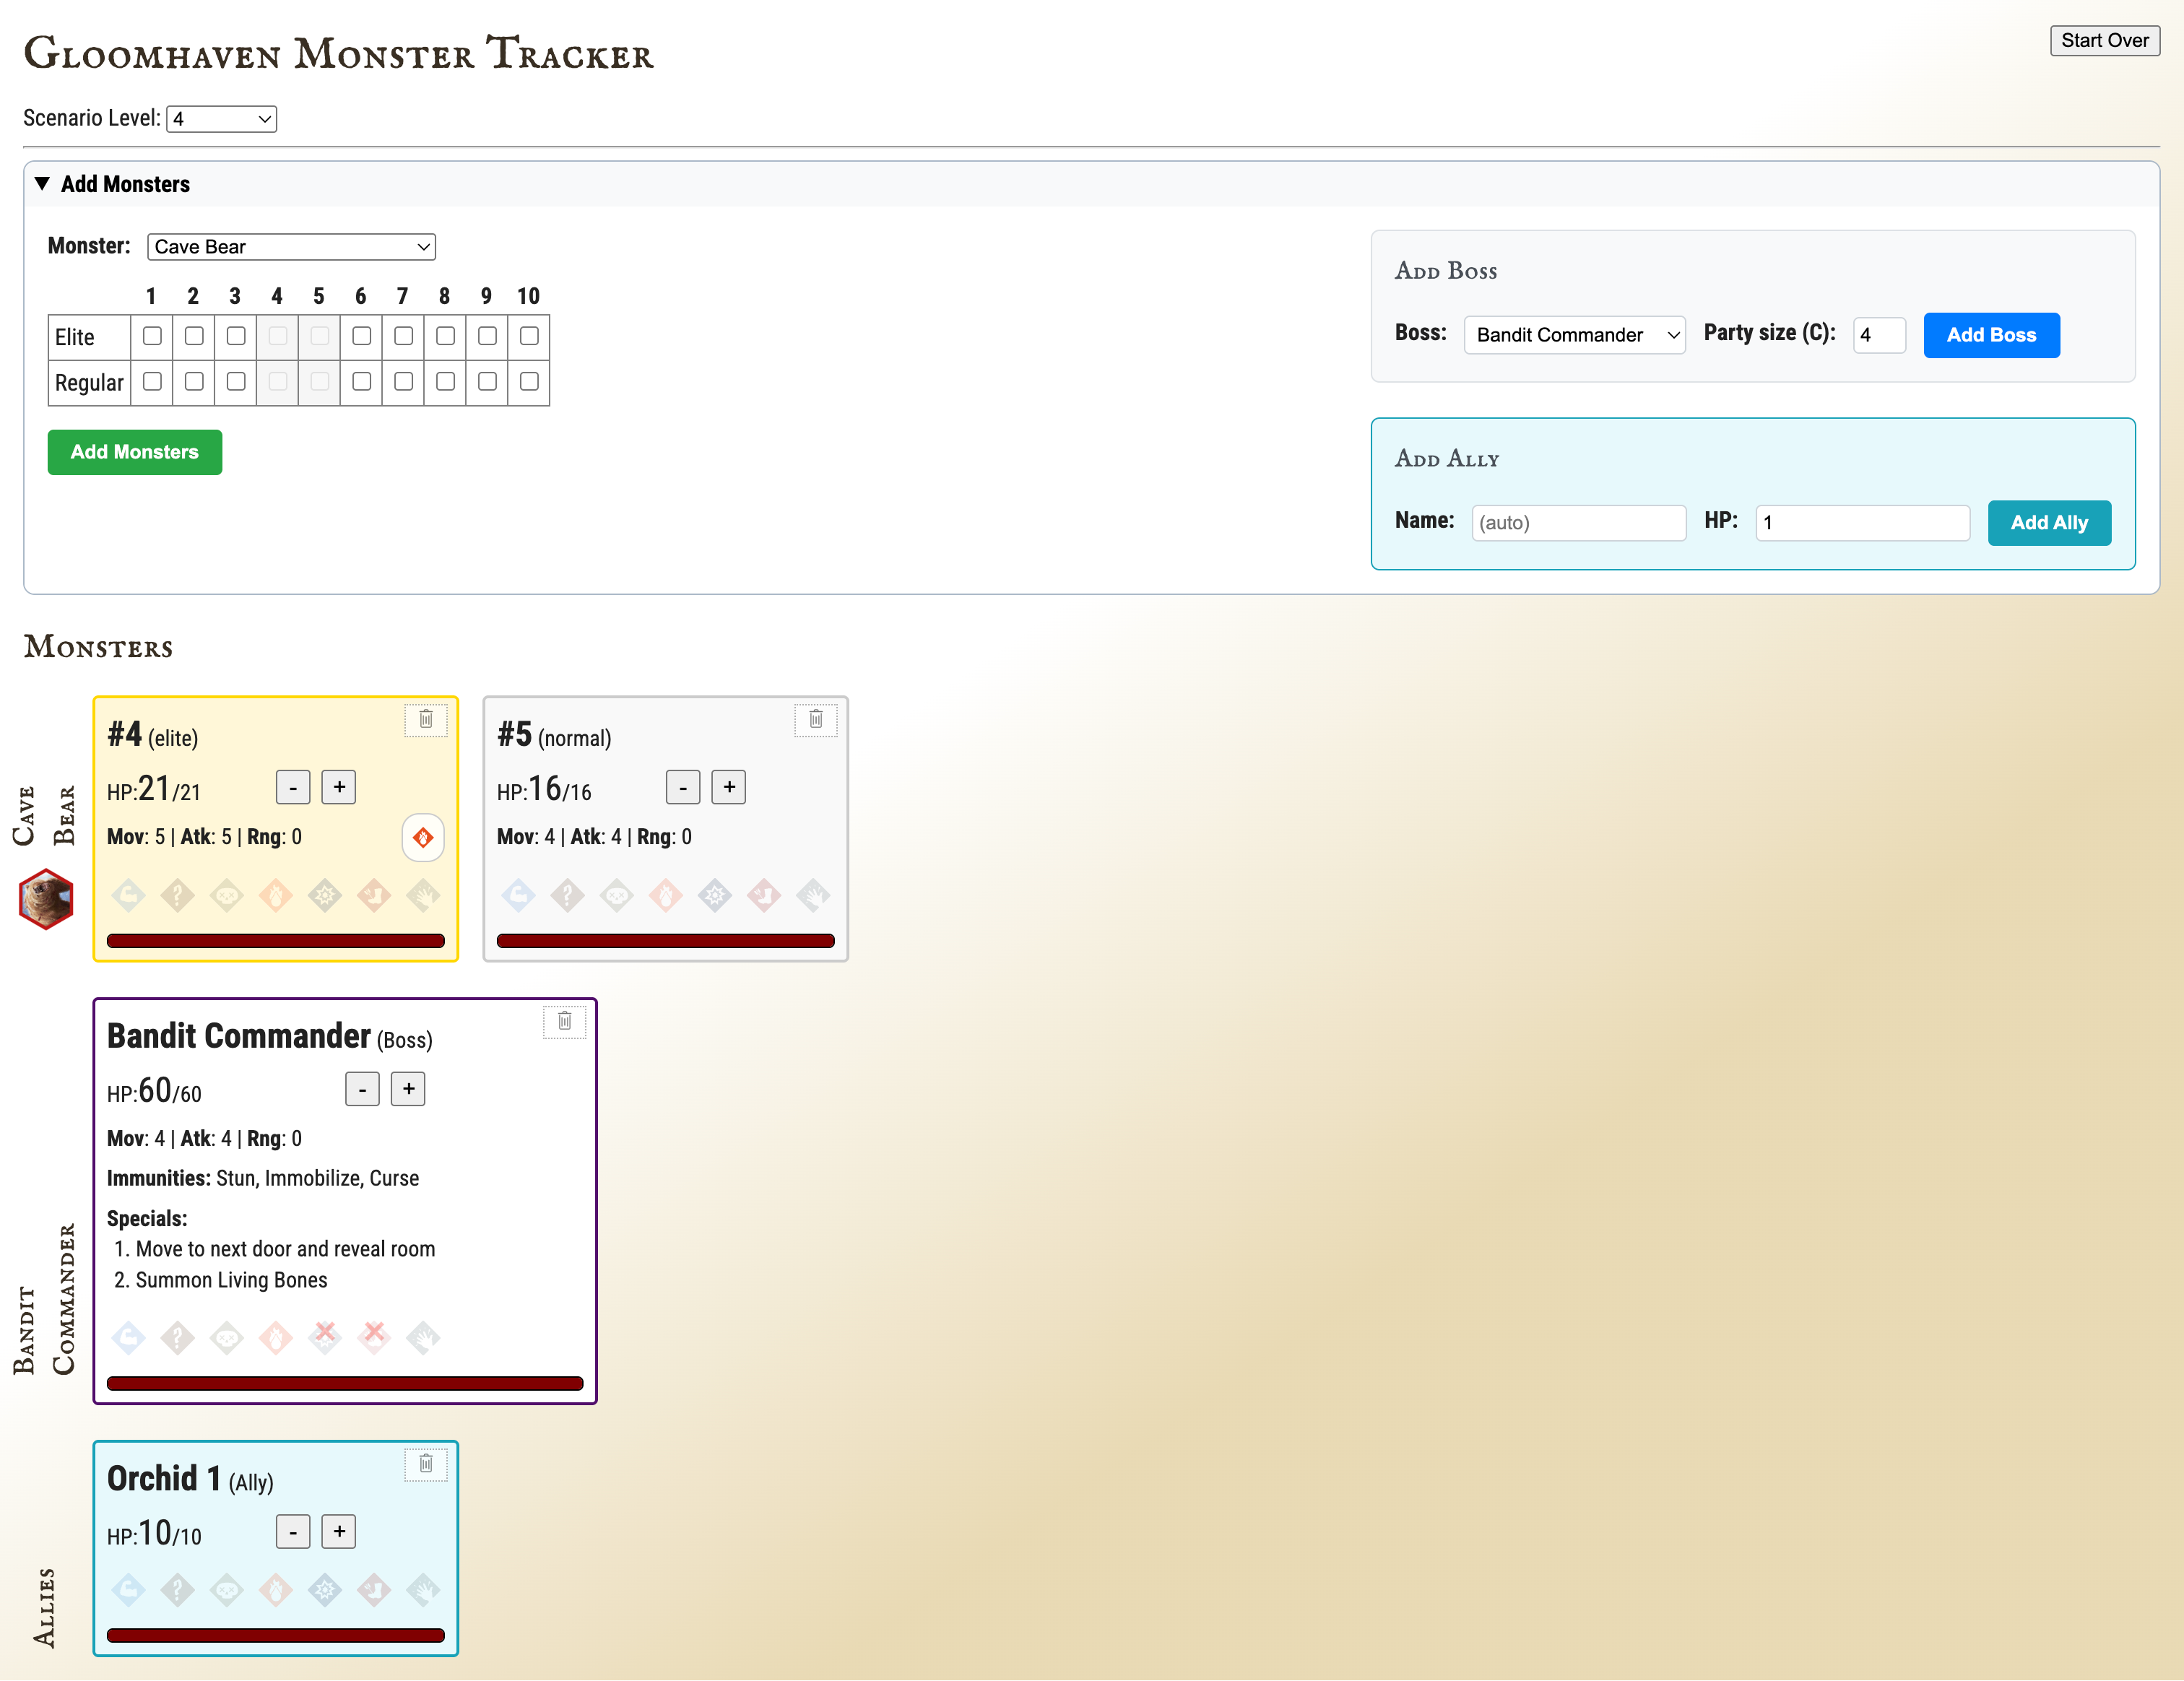The image size is (2184, 1681).
Task: Apply Muddle to normal Cave Bear #5
Action: coord(568,896)
